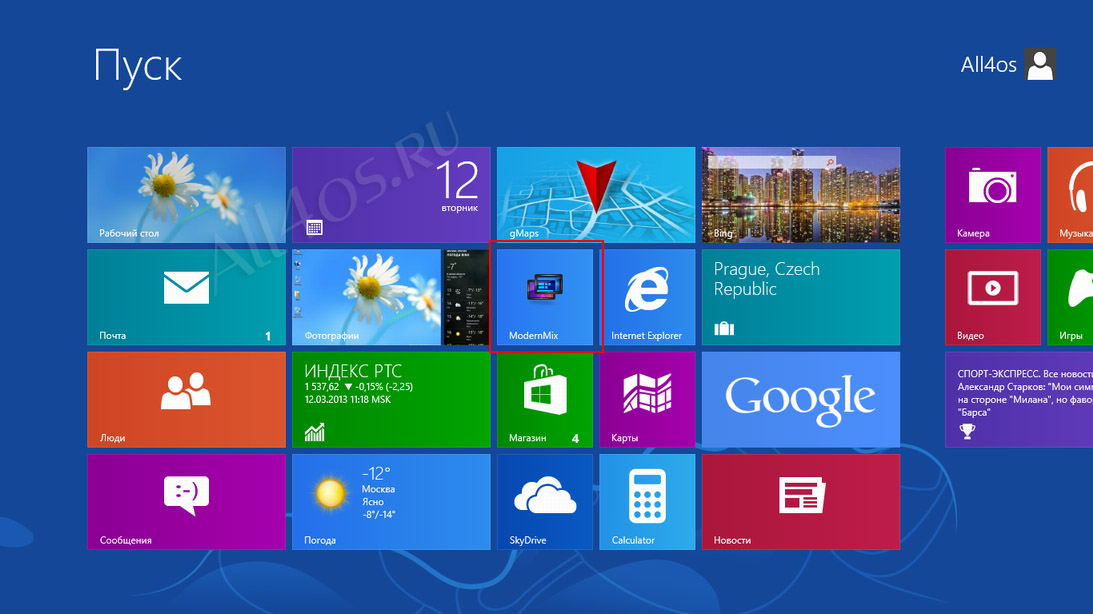
Task: Open the Погода weather tile for Москва
Action: tap(391, 502)
